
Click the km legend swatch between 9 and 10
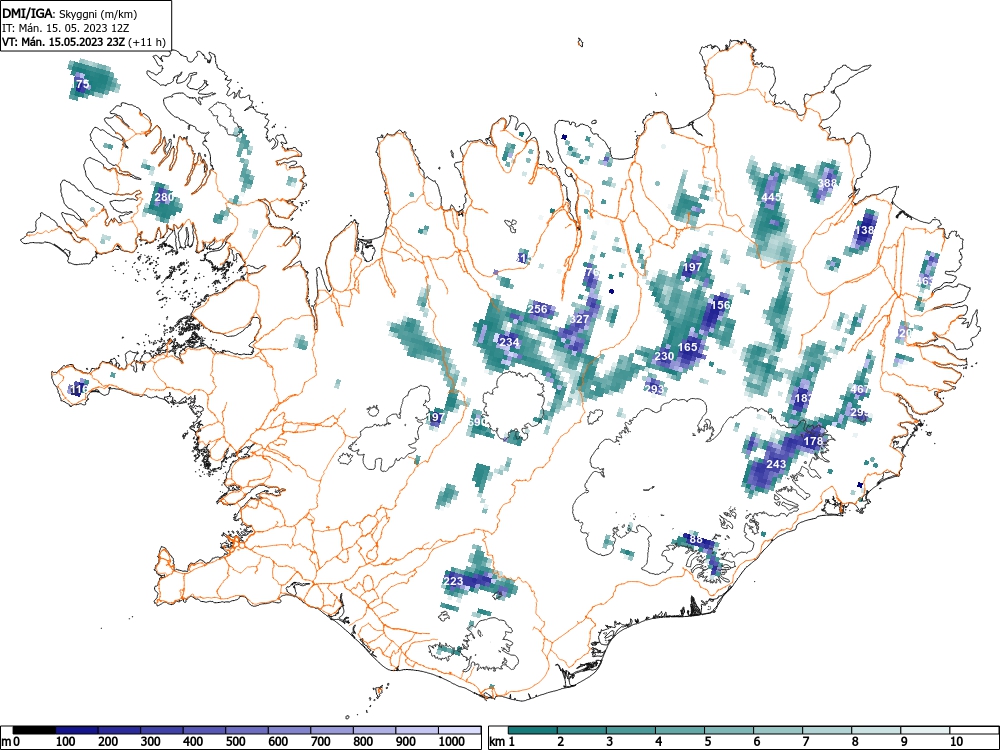point(925,730)
